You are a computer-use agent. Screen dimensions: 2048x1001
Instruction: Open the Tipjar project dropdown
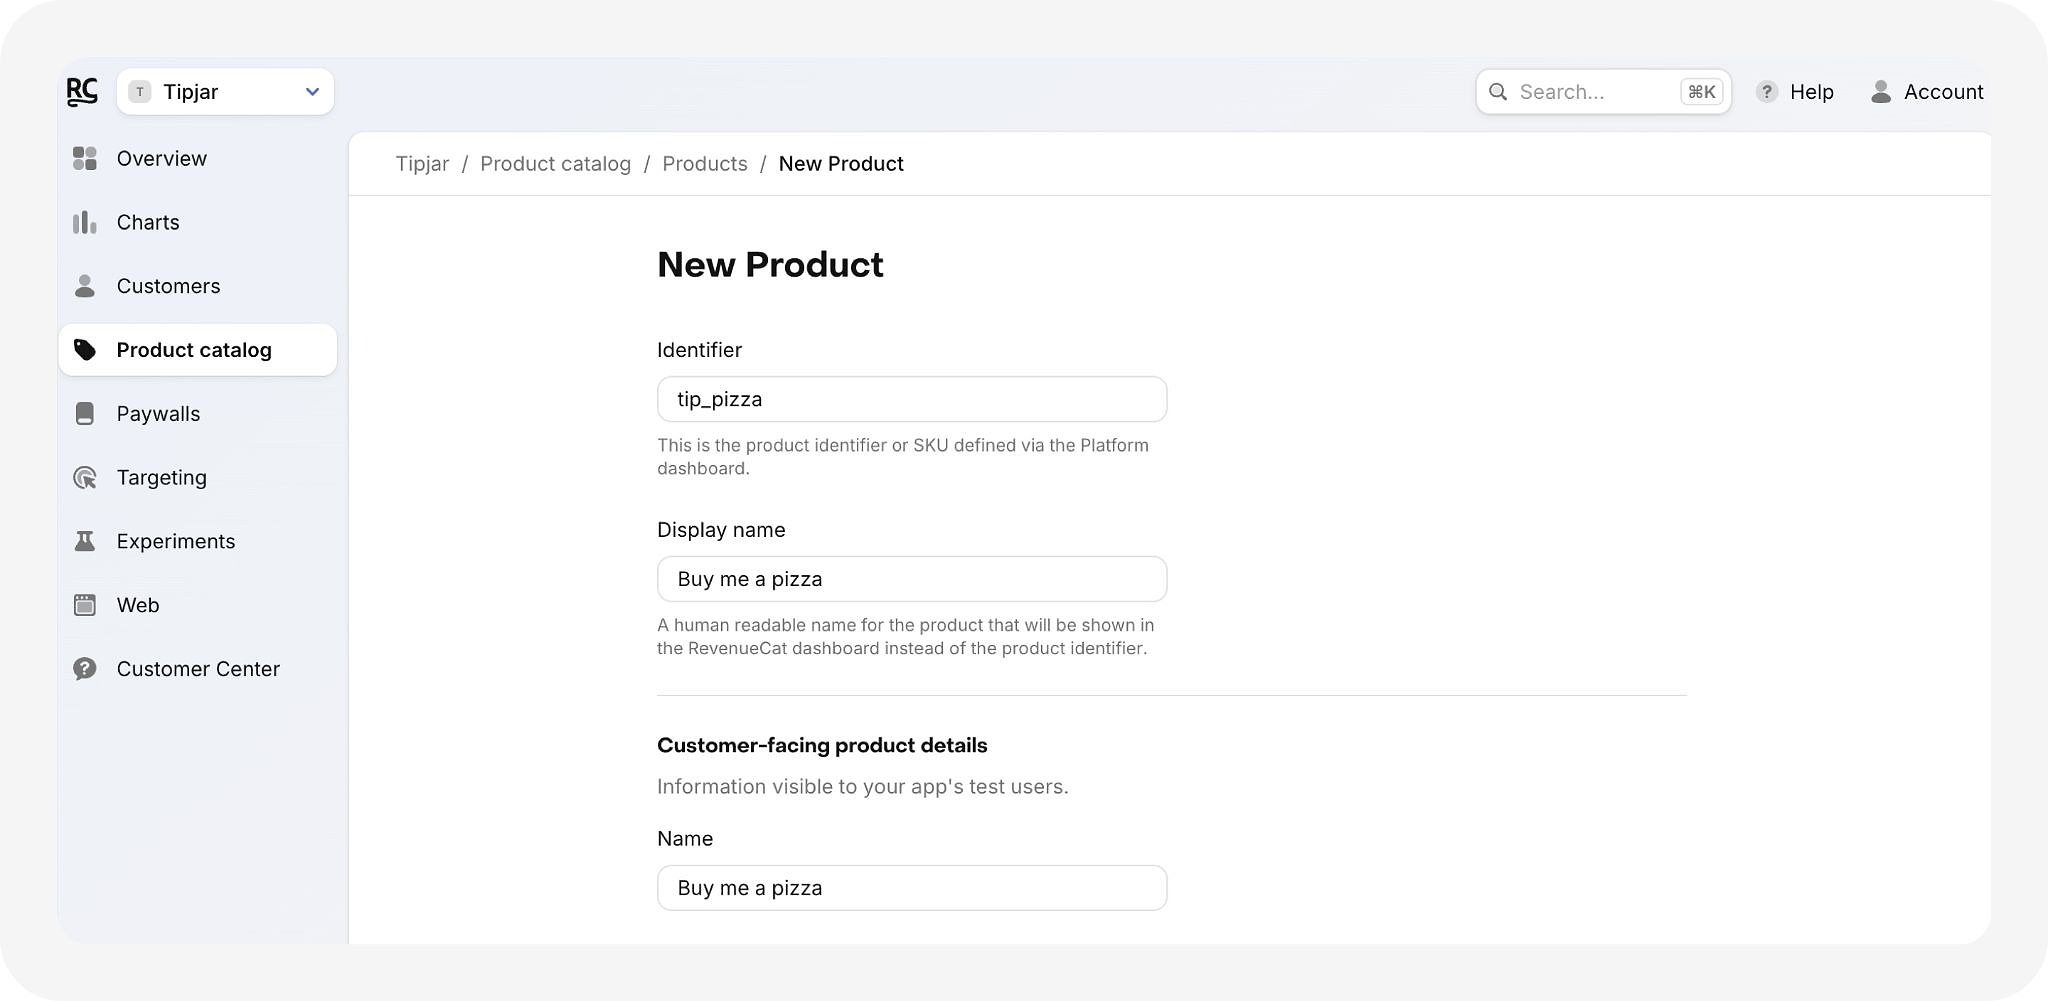click(x=225, y=92)
